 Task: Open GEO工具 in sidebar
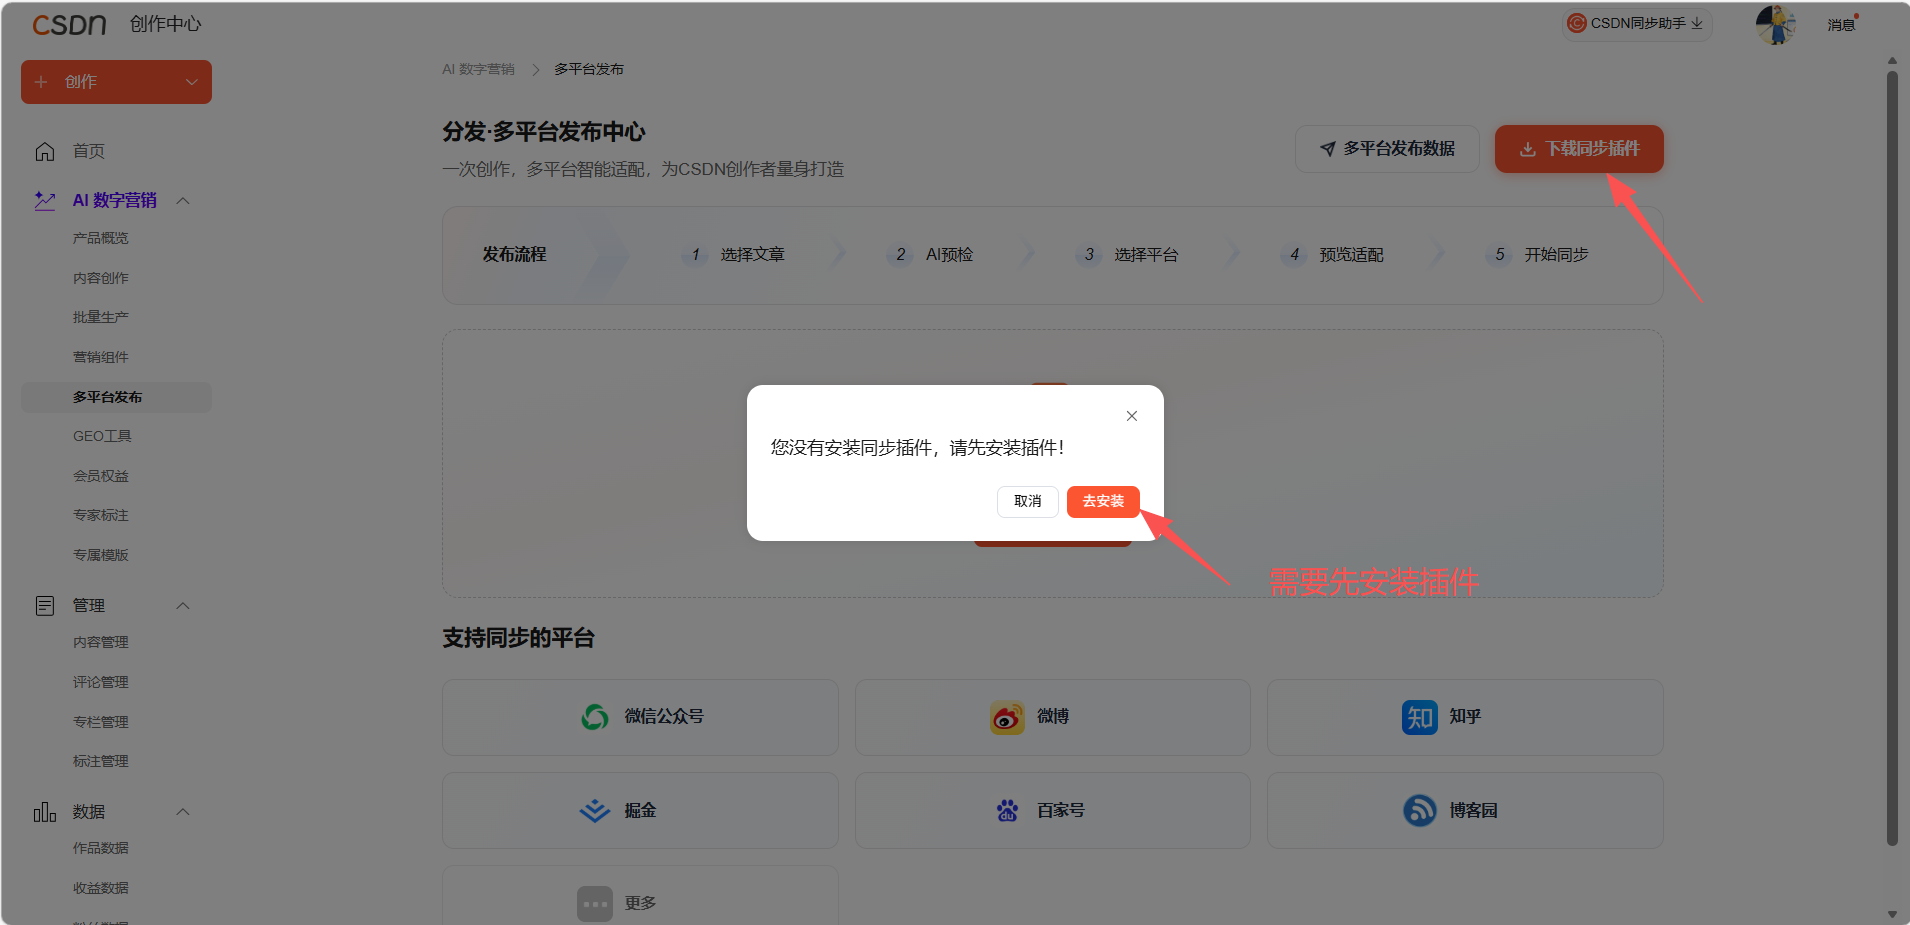pyautogui.click(x=102, y=436)
